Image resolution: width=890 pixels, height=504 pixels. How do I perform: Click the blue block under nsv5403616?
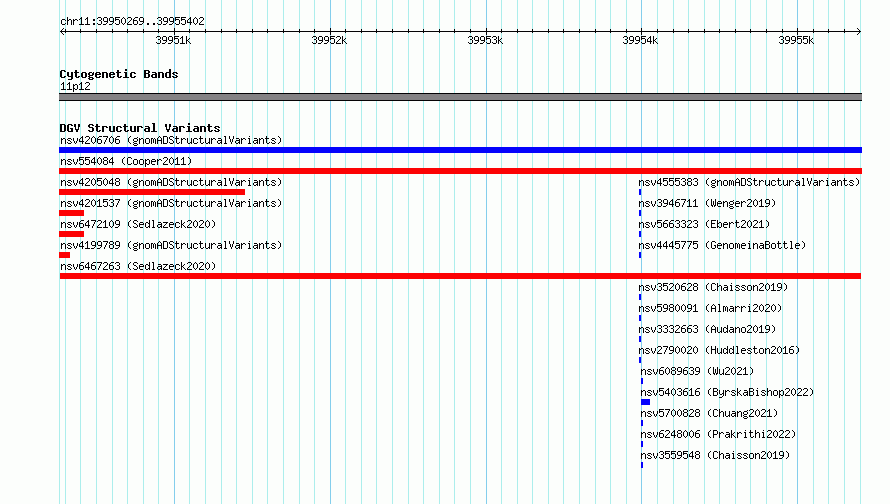(645, 402)
